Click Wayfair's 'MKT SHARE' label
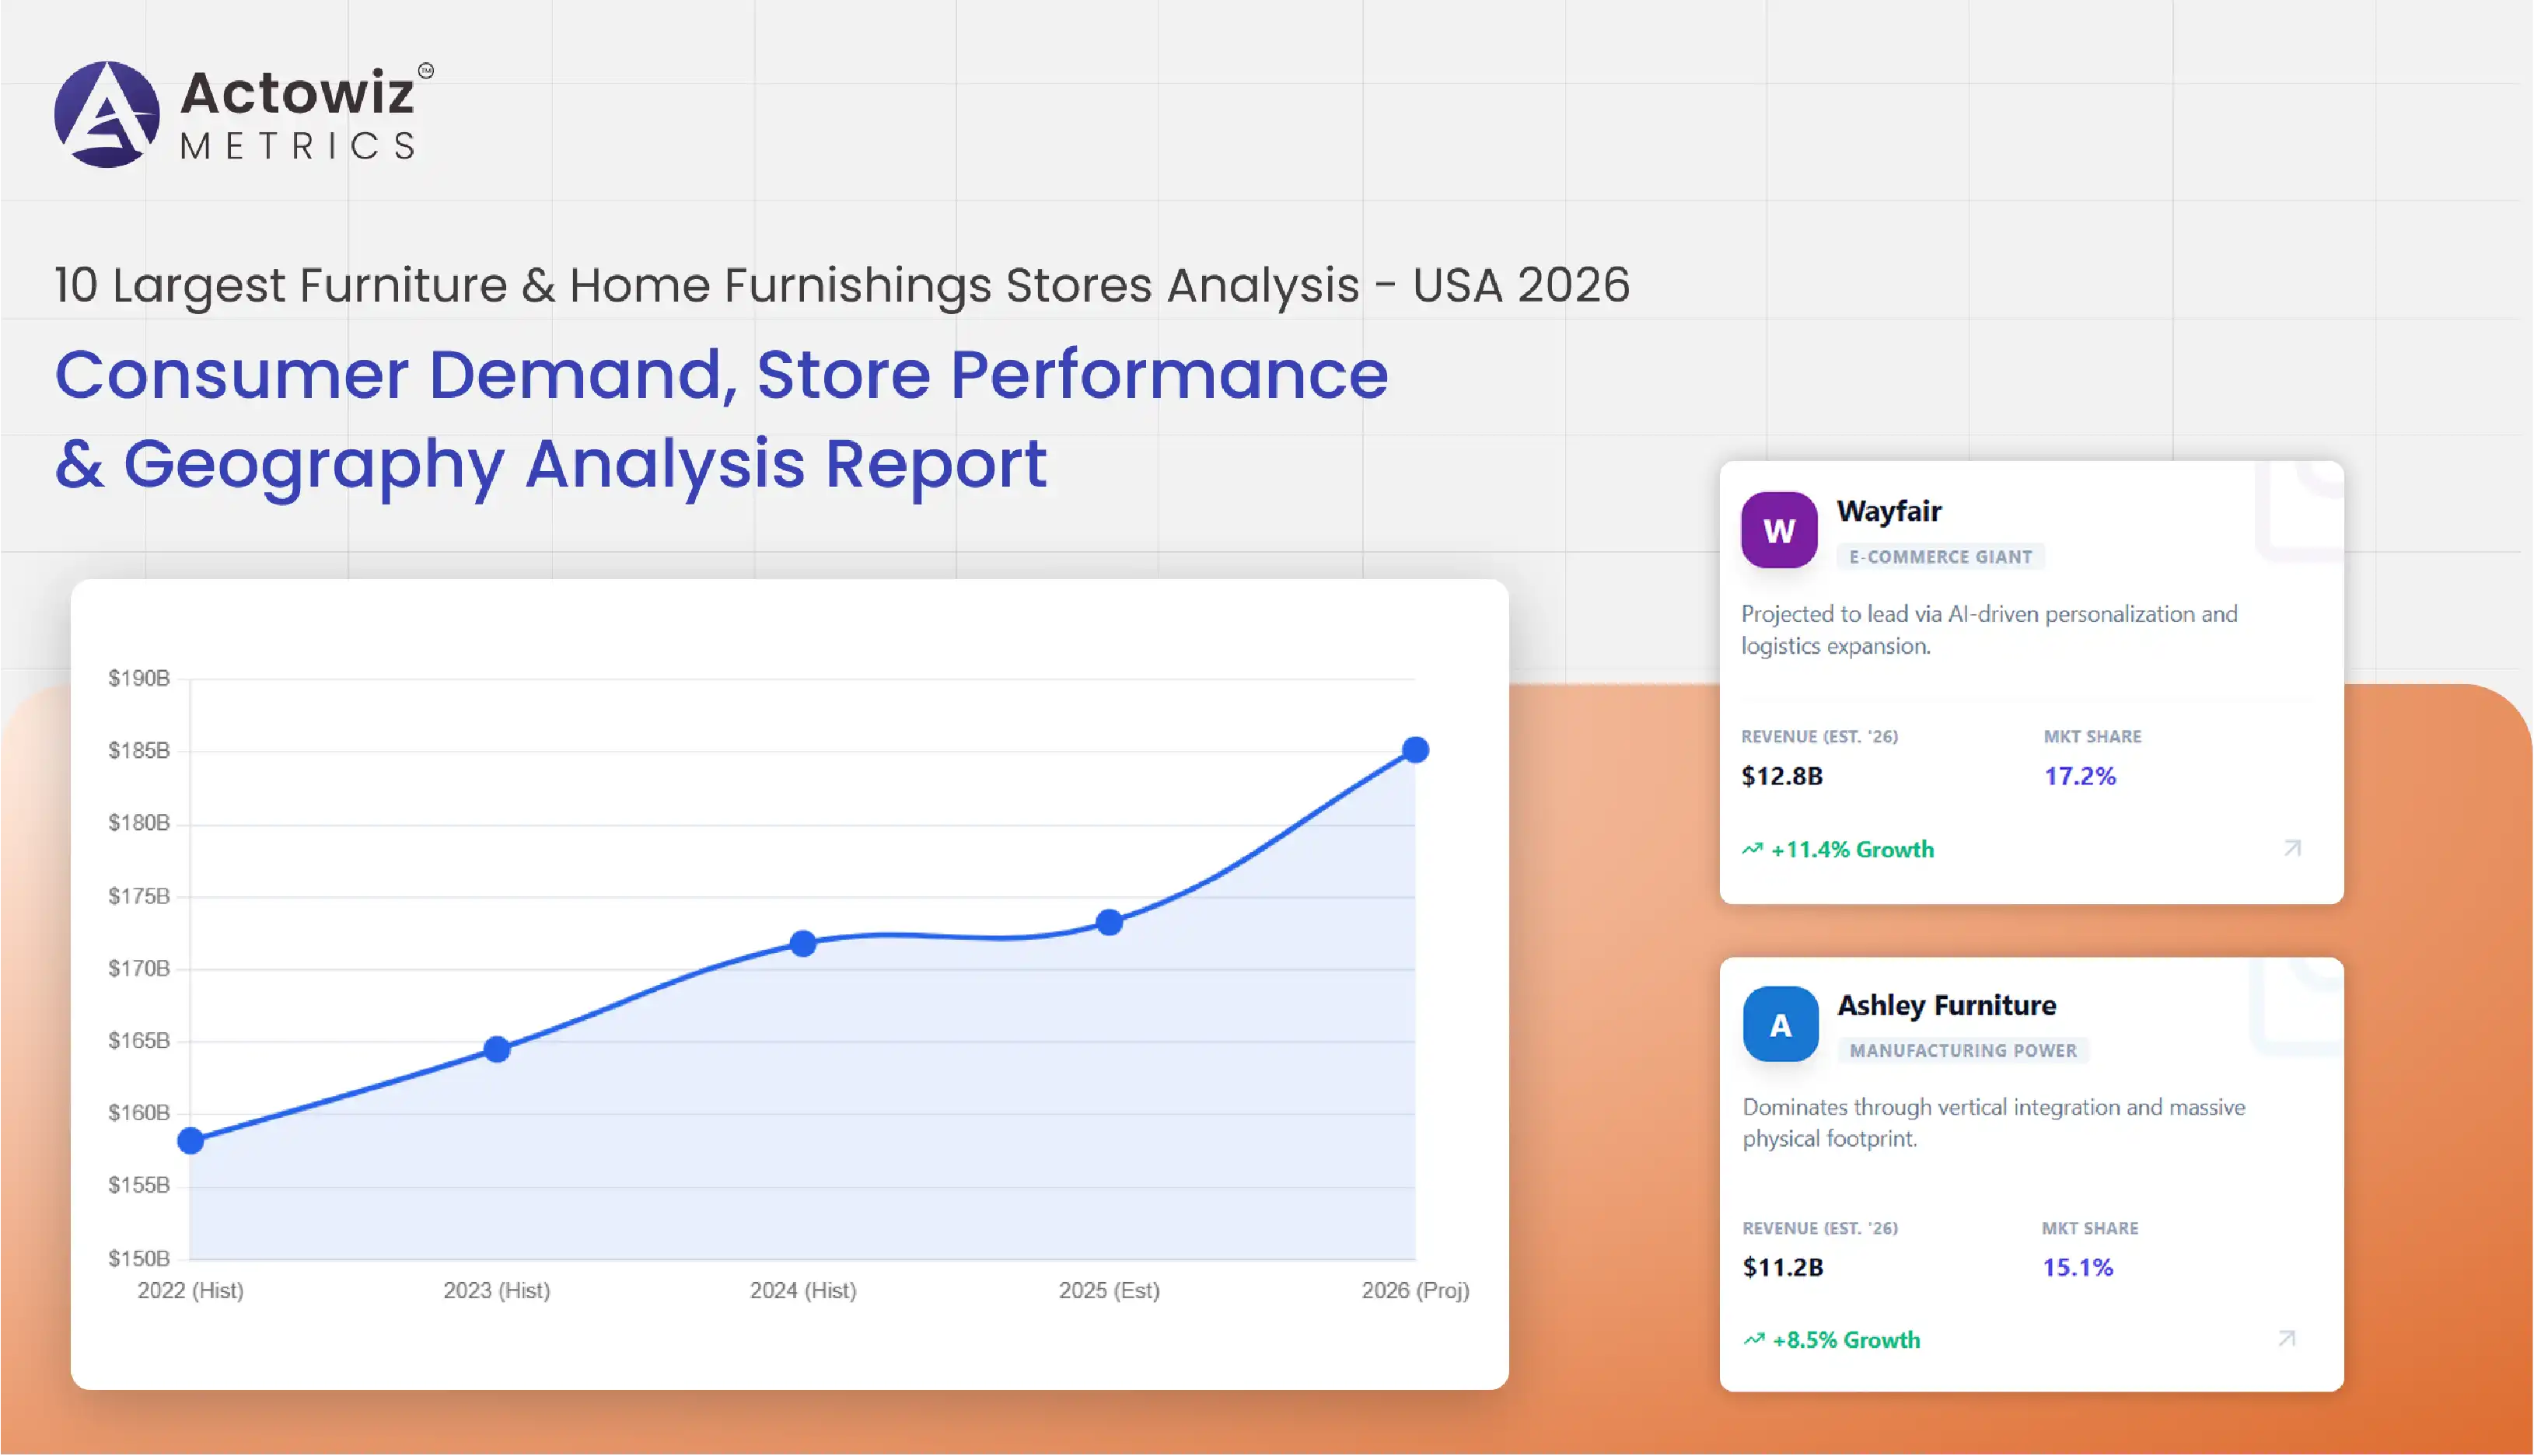 click(x=2092, y=737)
